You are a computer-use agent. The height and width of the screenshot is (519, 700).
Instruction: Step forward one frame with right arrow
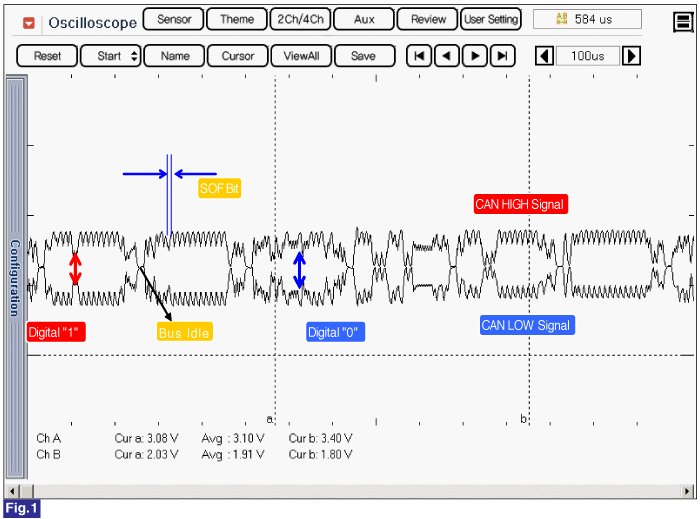pos(475,56)
